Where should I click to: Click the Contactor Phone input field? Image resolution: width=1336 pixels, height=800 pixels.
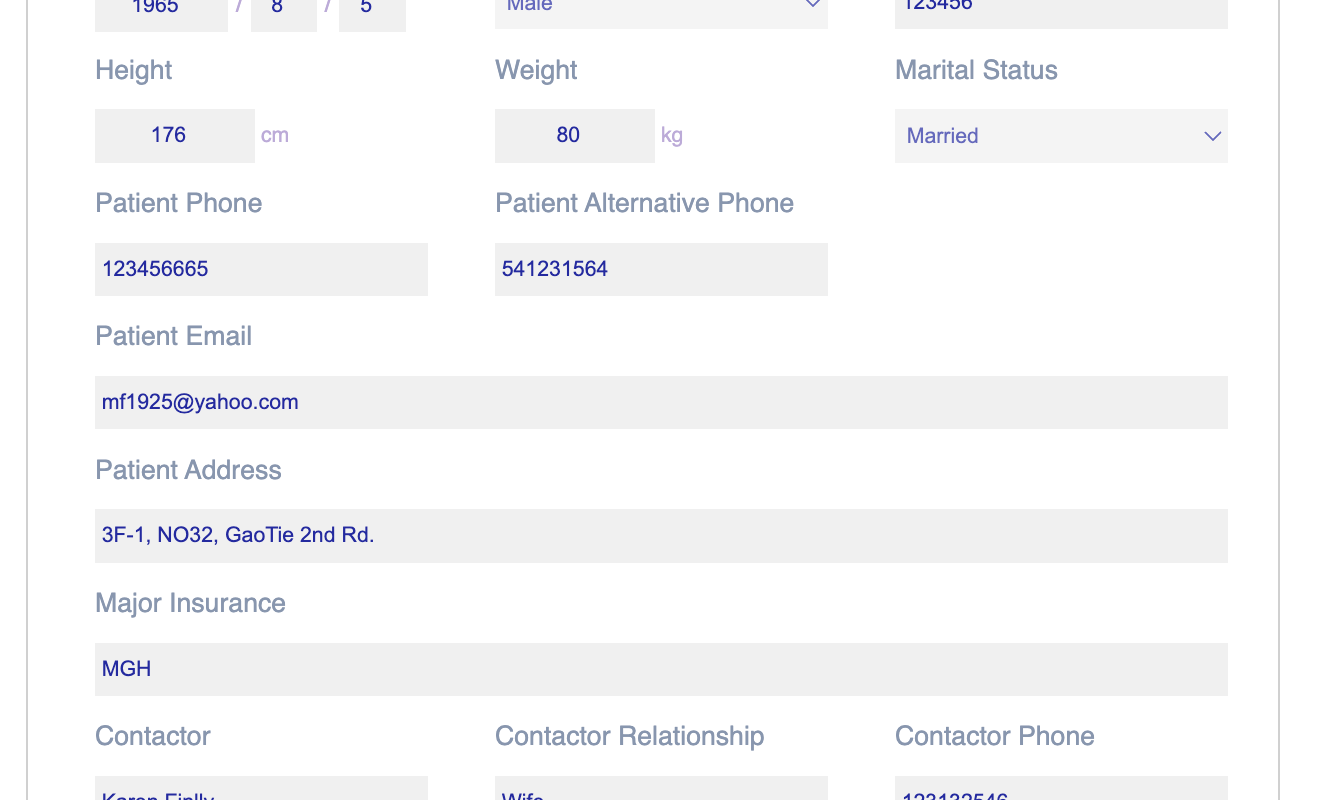tap(1060, 790)
